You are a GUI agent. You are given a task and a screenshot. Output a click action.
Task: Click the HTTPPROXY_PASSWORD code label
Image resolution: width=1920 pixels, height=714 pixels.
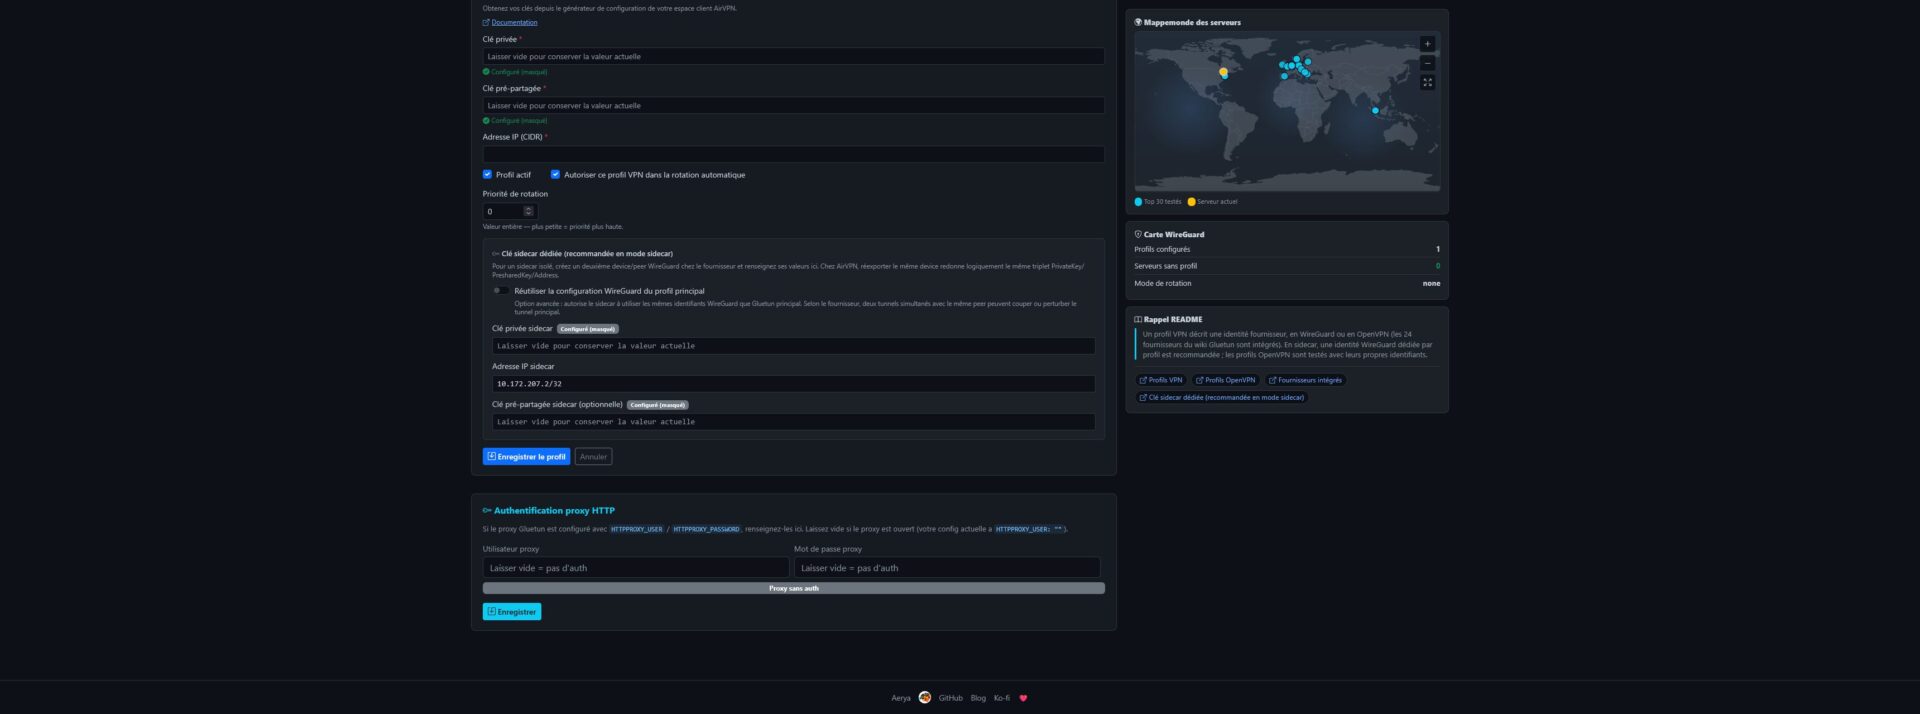coord(706,529)
